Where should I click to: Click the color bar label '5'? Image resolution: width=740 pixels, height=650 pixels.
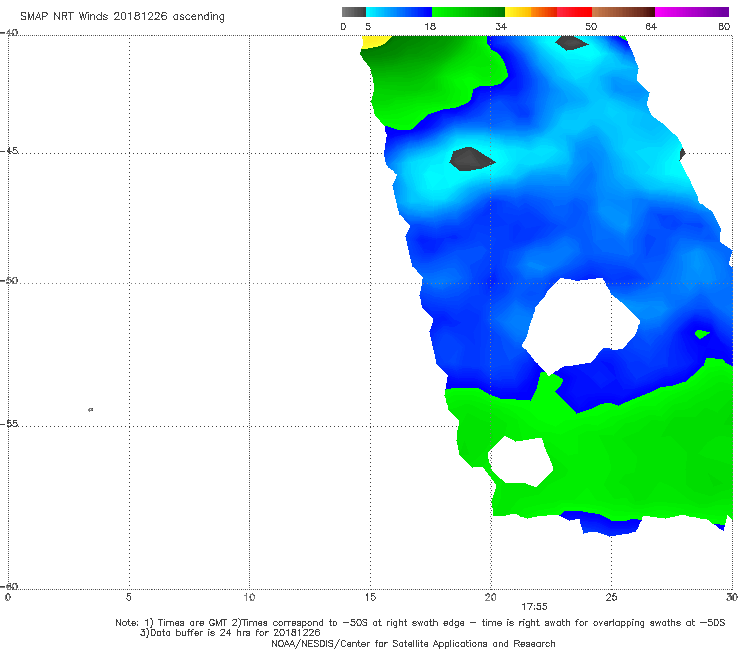[368, 27]
